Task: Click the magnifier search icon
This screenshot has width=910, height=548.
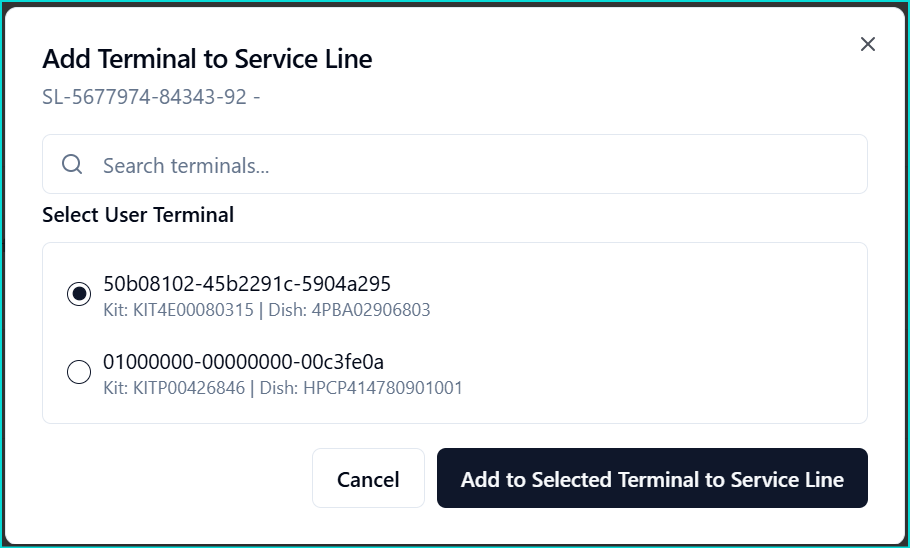Action: click(72, 164)
